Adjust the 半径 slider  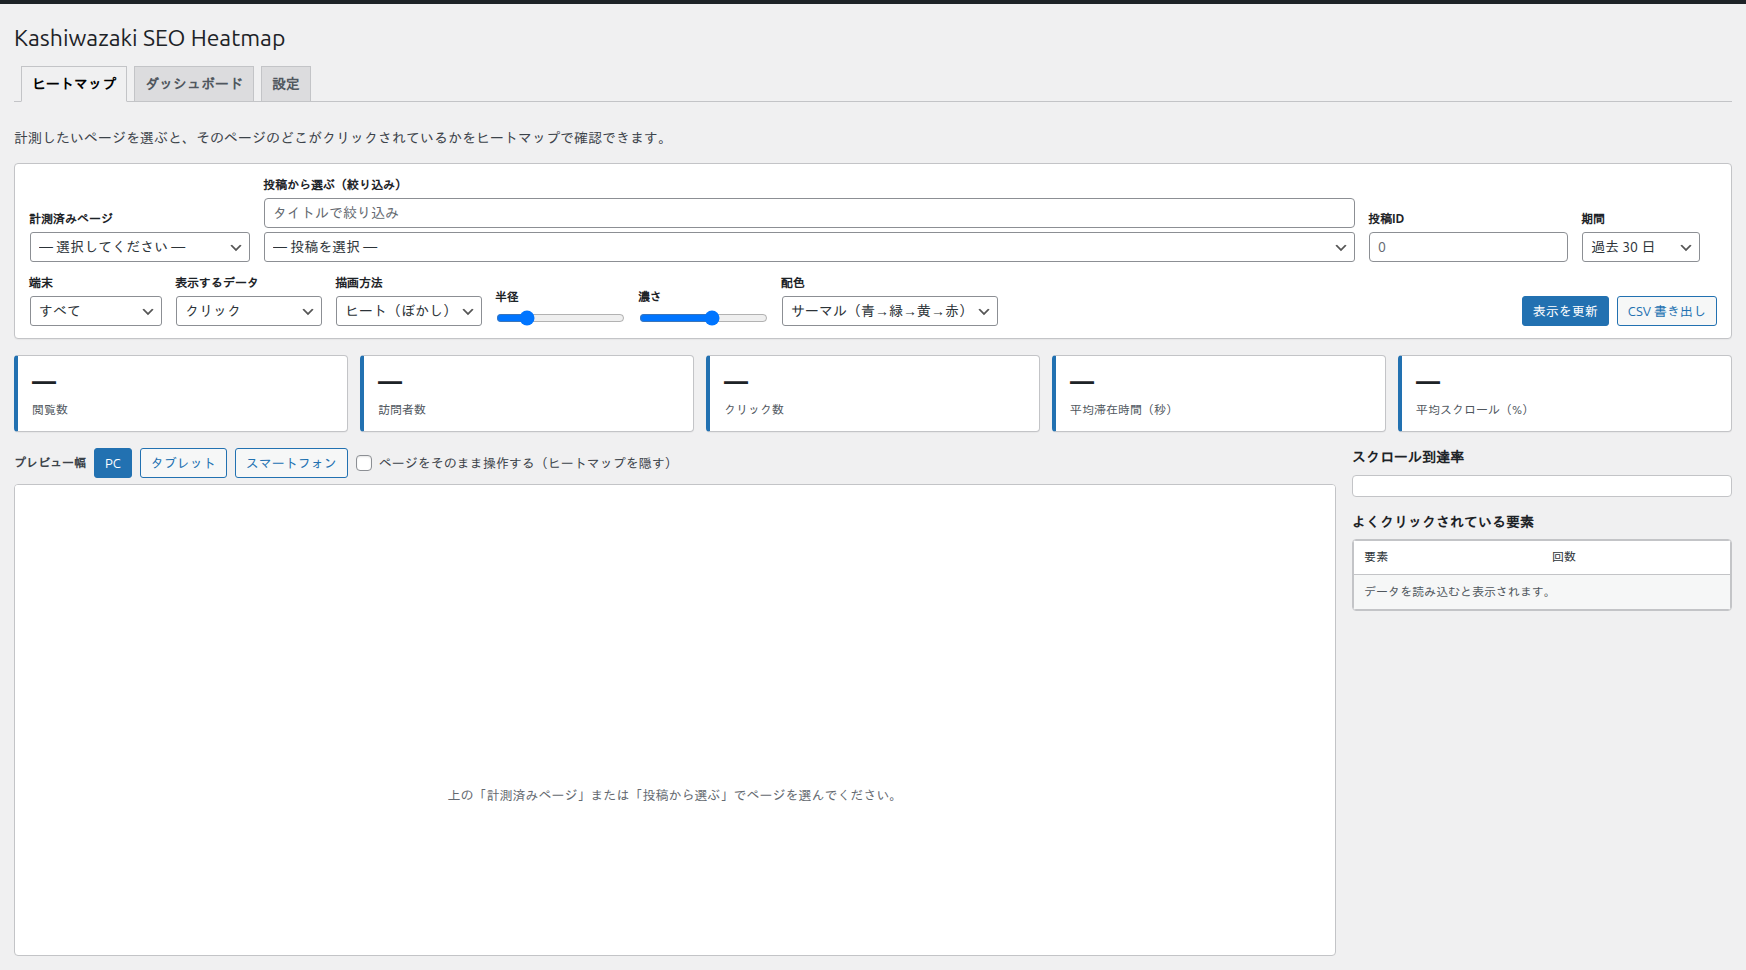[560, 318]
